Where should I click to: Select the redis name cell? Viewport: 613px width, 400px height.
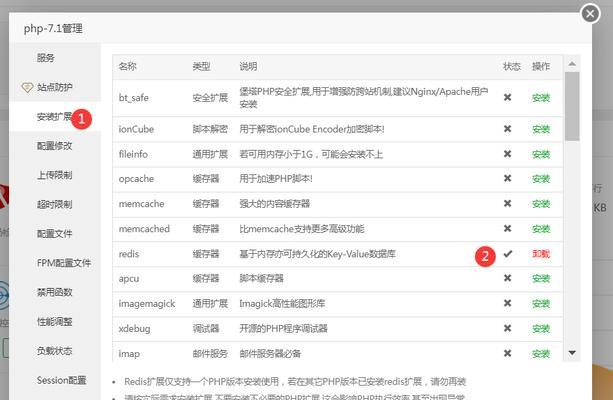(x=129, y=254)
